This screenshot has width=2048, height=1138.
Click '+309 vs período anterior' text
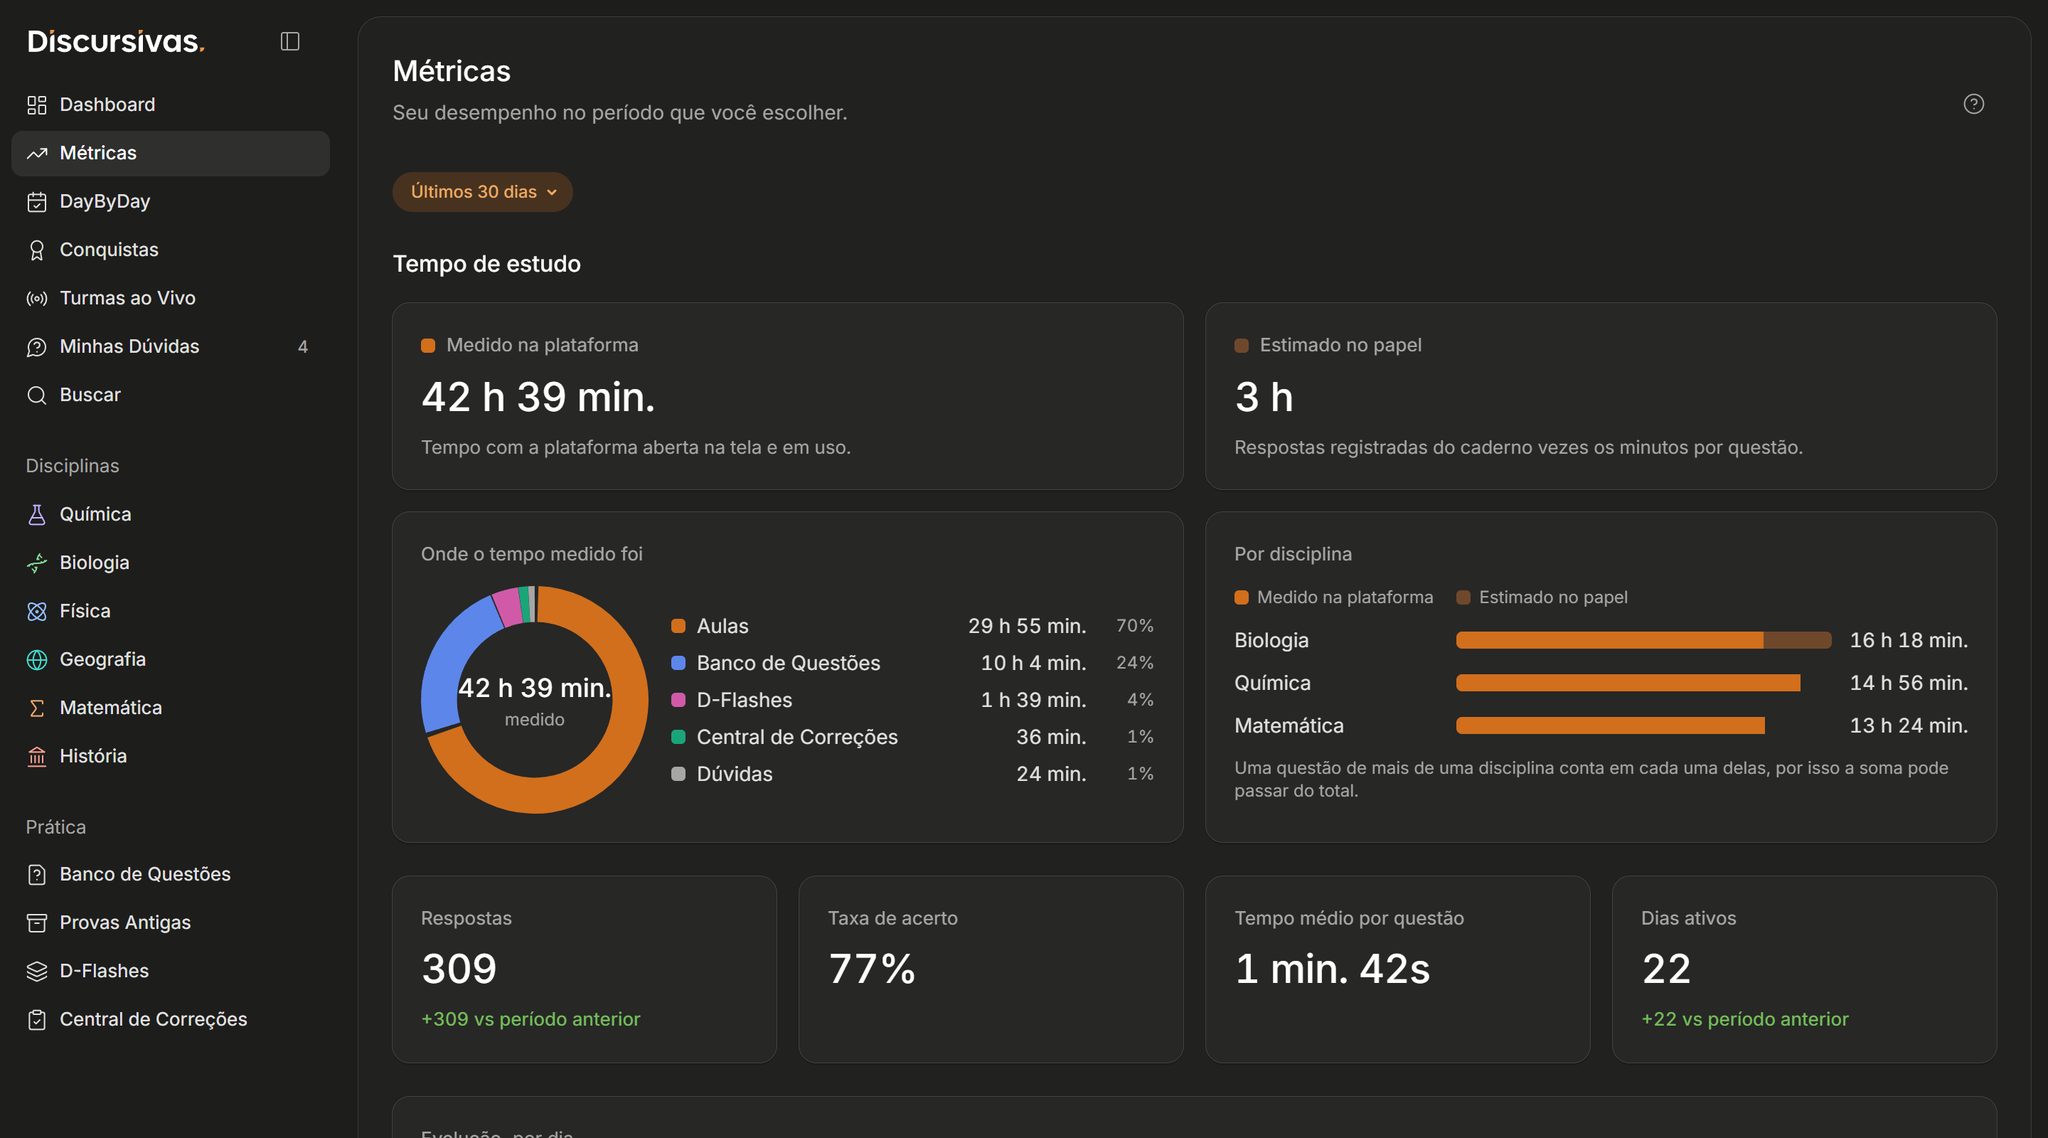tap(531, 1019)
